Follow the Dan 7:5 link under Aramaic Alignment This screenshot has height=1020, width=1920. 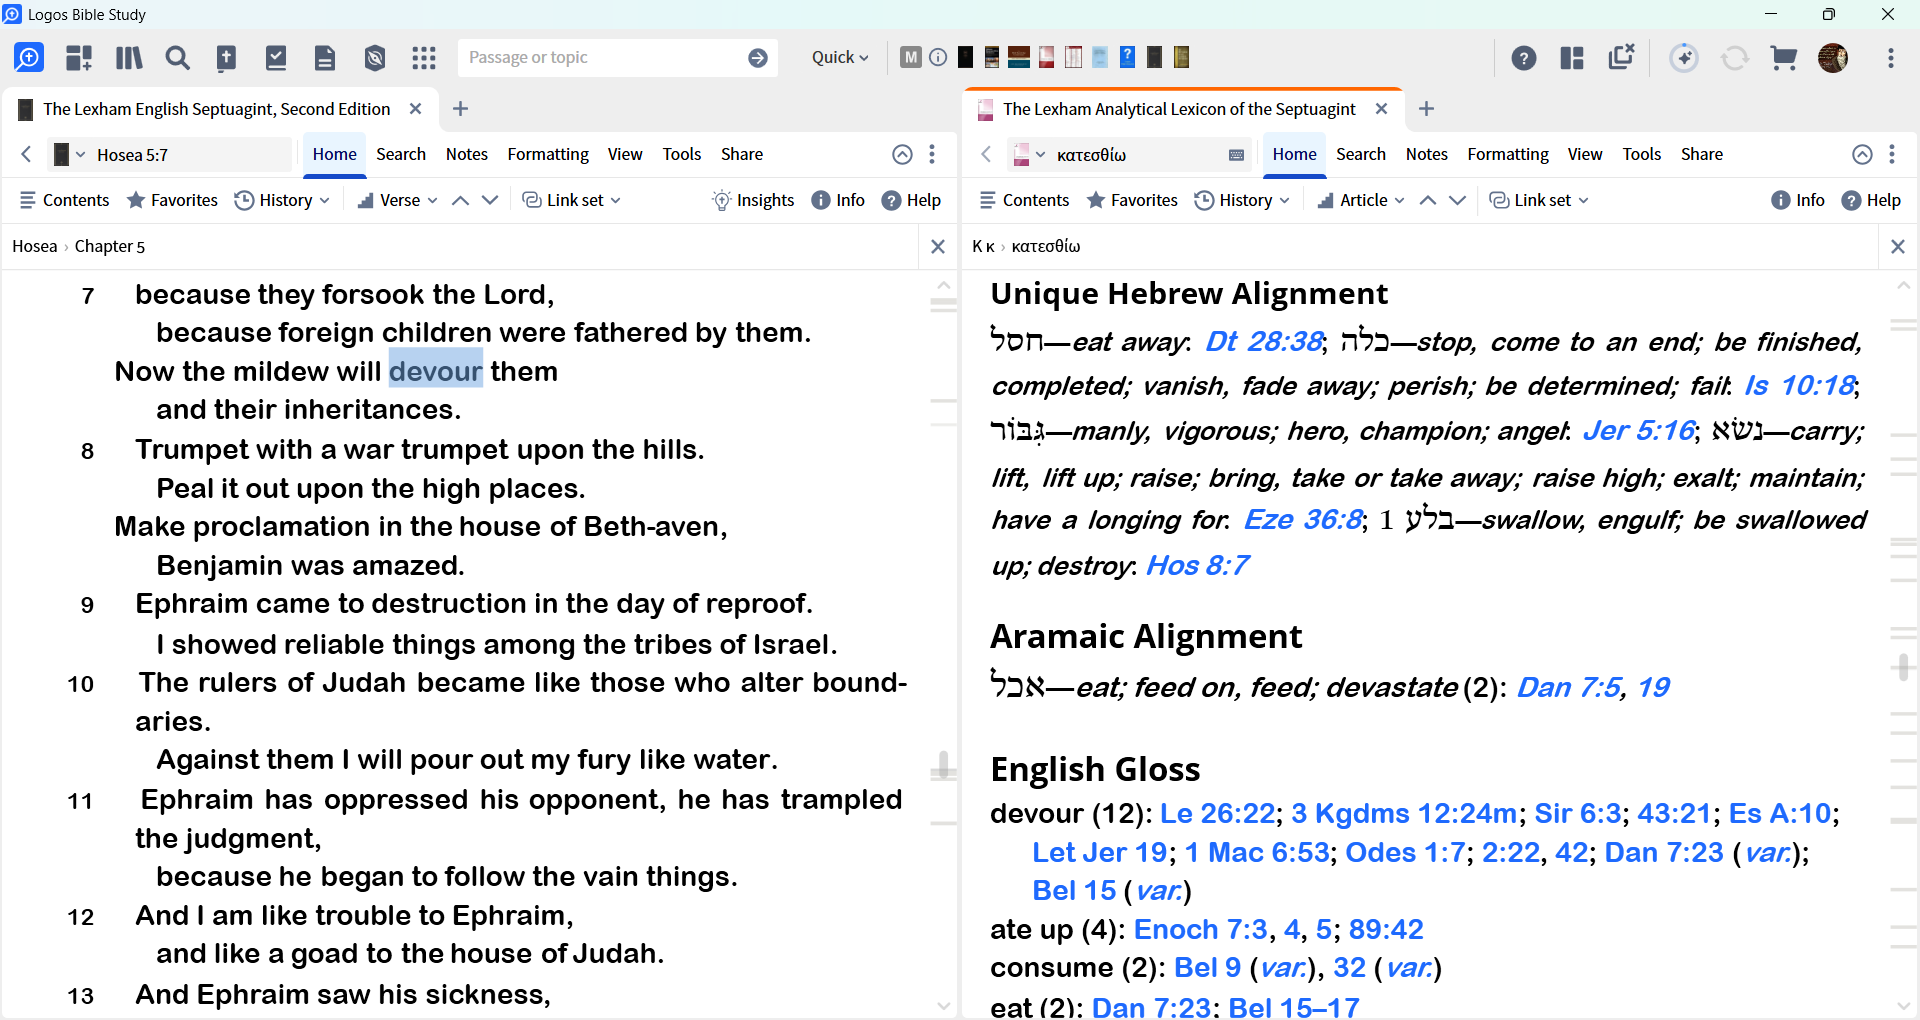[x=1569, y=688]
